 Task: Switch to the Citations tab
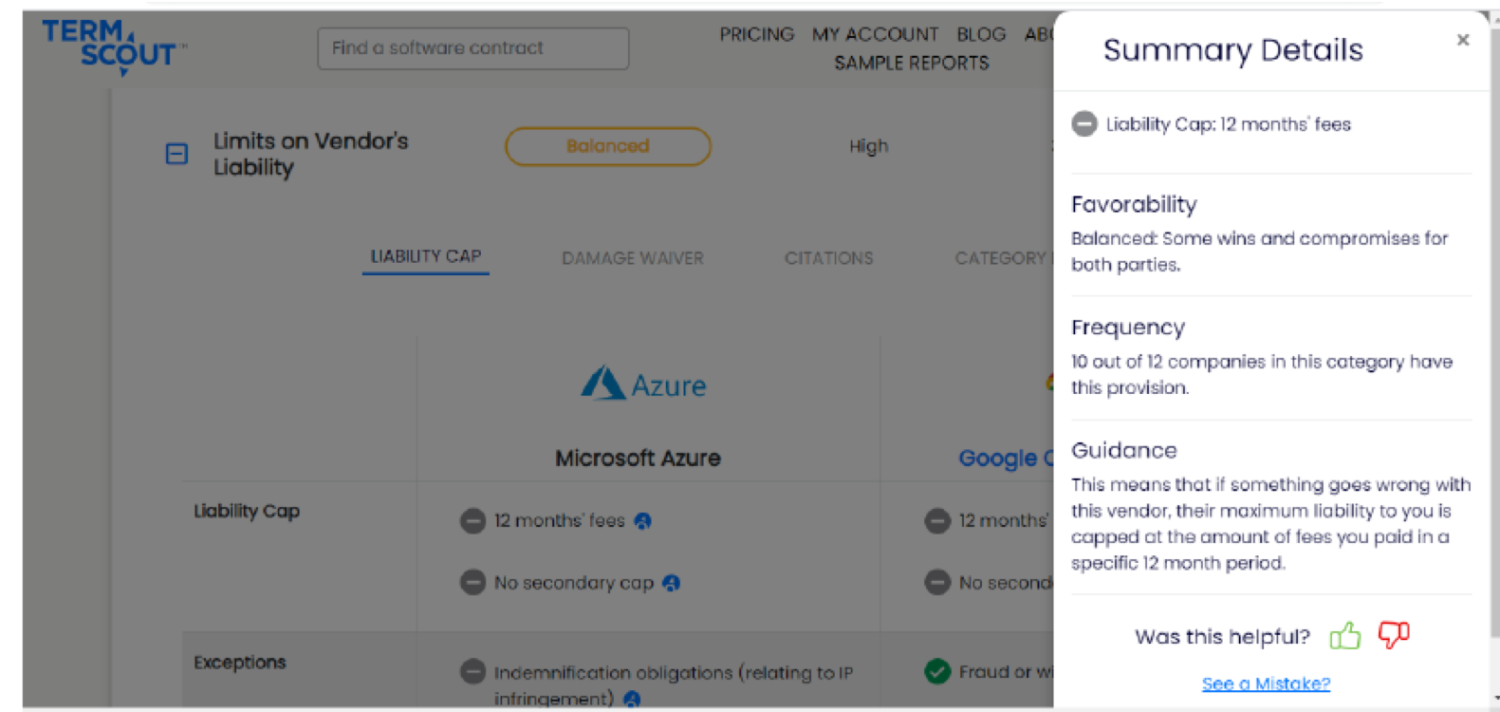click(828, 258)
